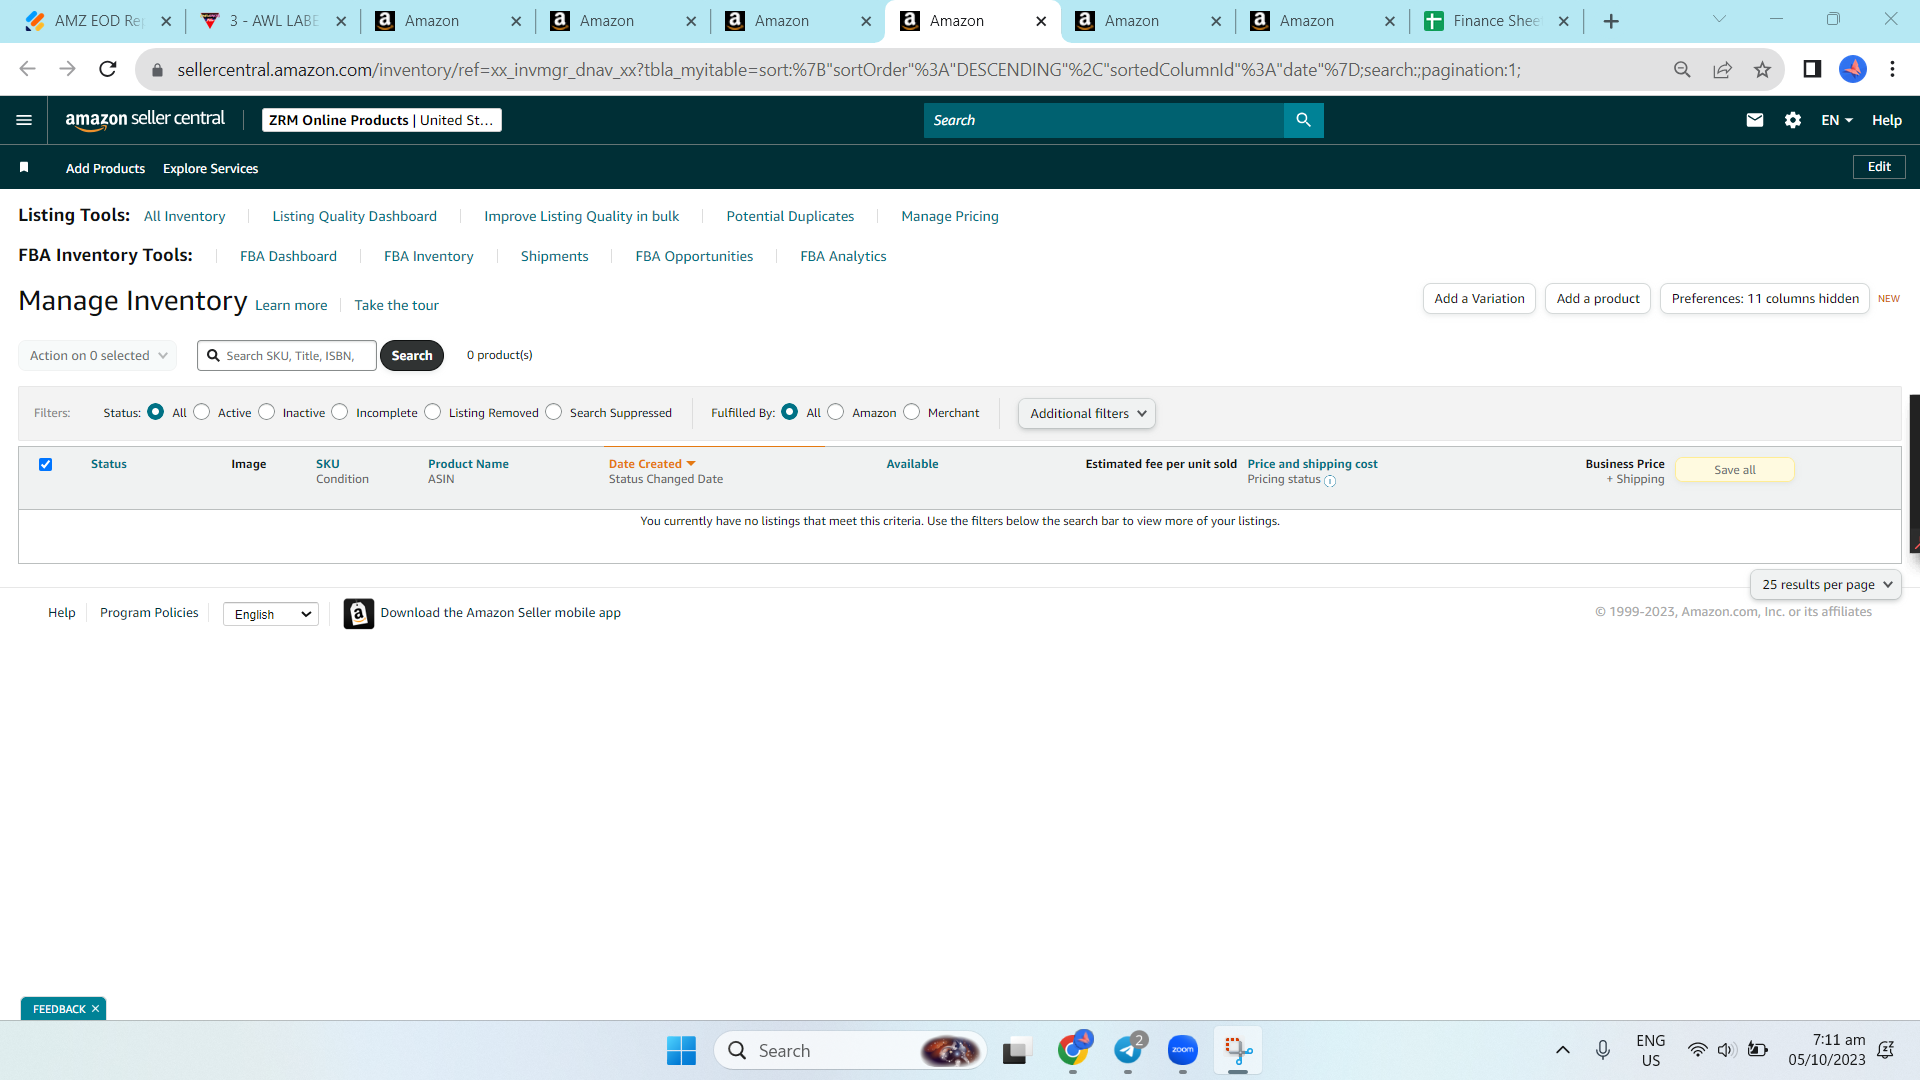Open the EN language selector in header
Screen dimensions: 1920x1080
[x=1837, y=120]
